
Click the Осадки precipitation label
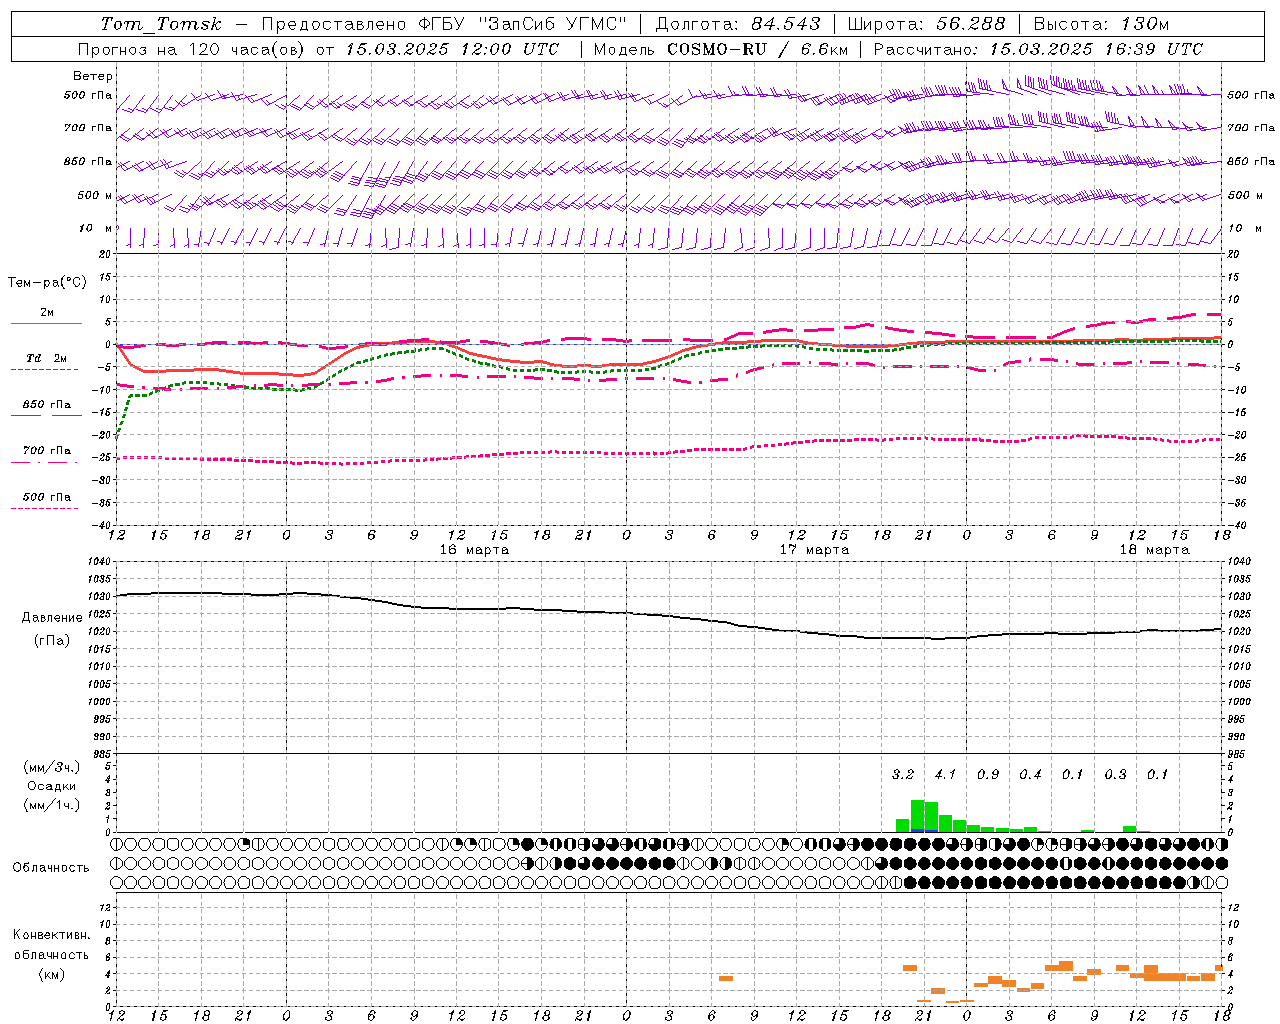(x=52, y=786)
